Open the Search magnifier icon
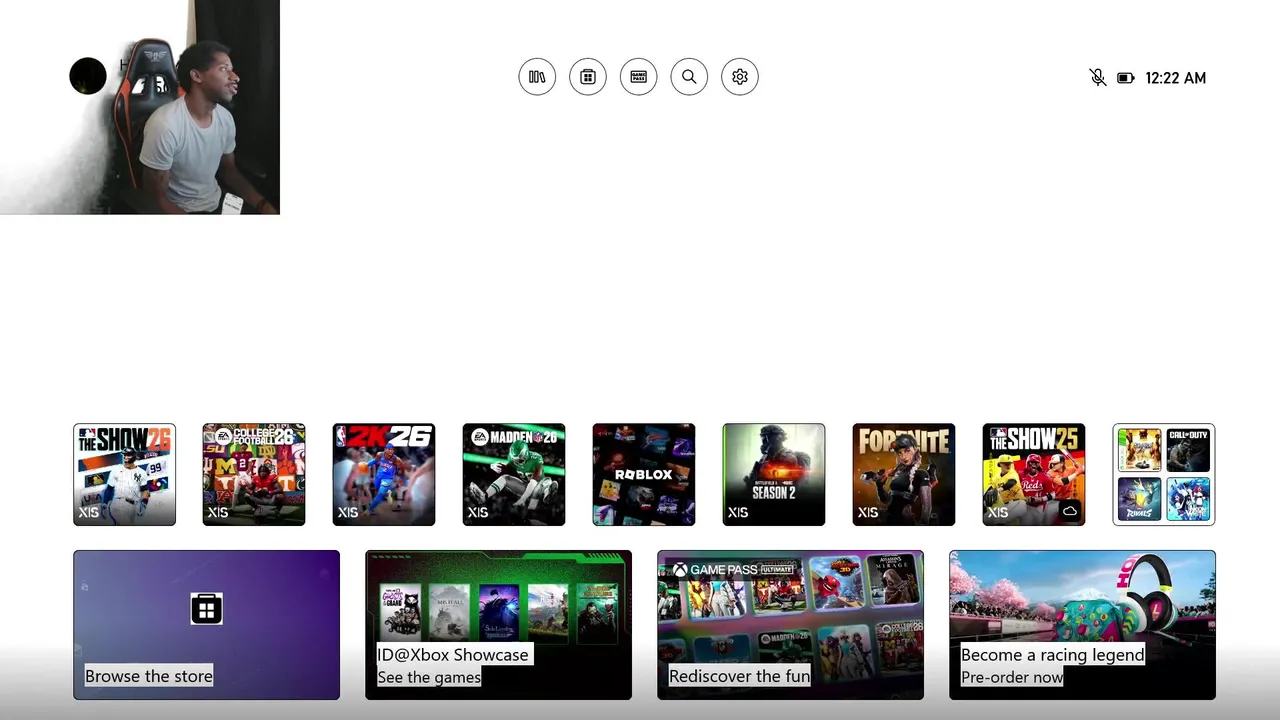Screen dimensions: 1280x720 [x=689, y=77]
